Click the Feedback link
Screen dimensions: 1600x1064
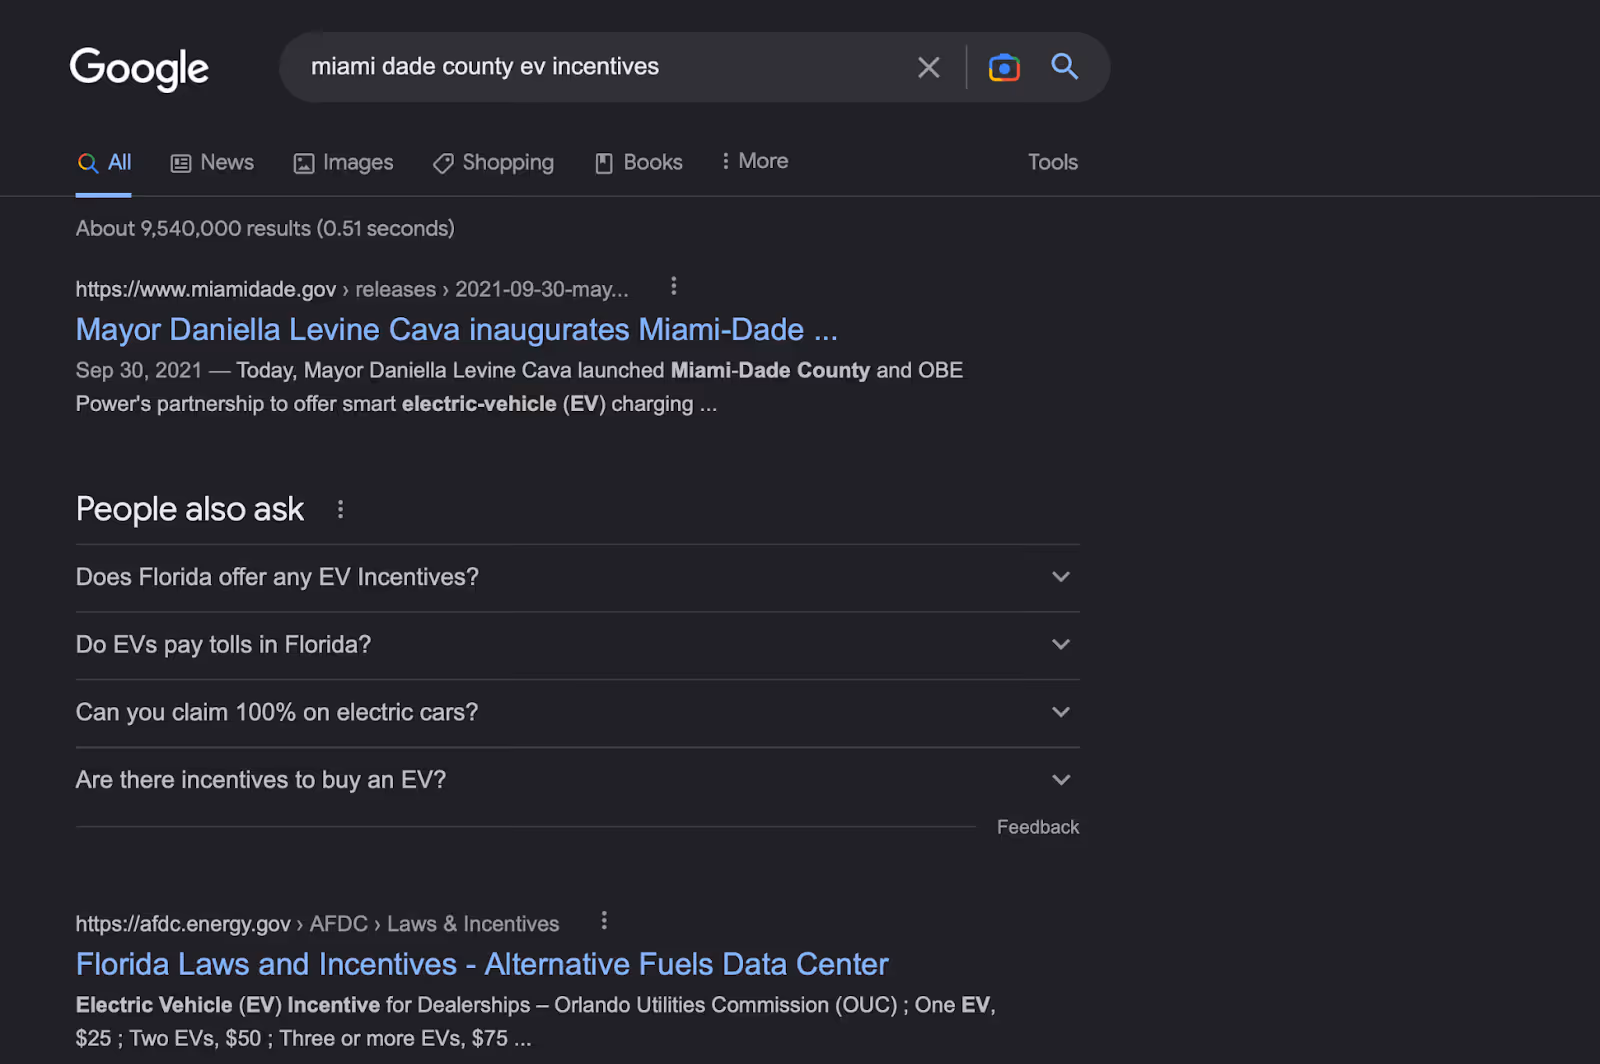coord(1038,827)
